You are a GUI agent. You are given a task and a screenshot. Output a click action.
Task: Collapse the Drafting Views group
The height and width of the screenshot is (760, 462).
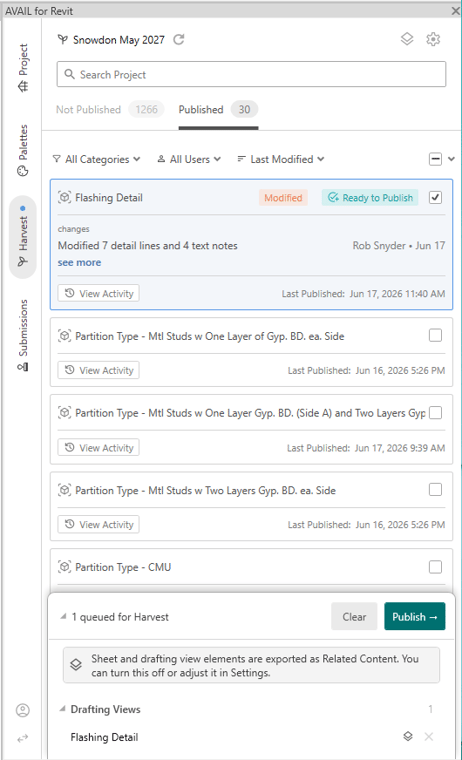click(62, 709)
